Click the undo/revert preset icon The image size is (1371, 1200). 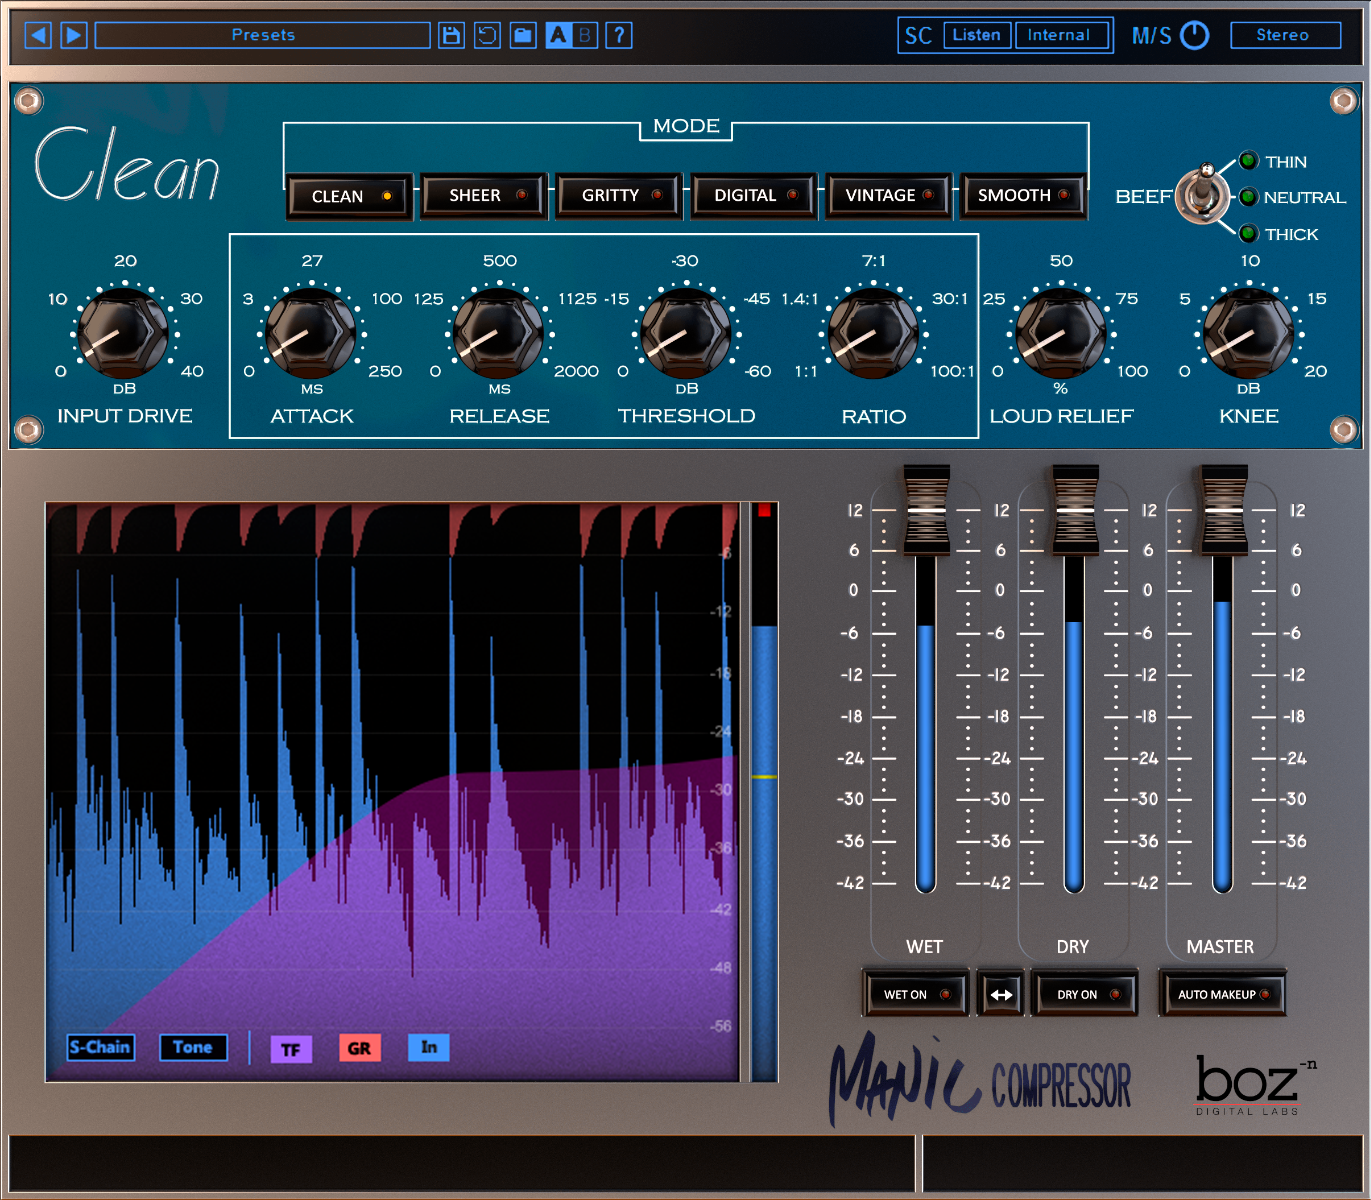(x=487, y=35)
